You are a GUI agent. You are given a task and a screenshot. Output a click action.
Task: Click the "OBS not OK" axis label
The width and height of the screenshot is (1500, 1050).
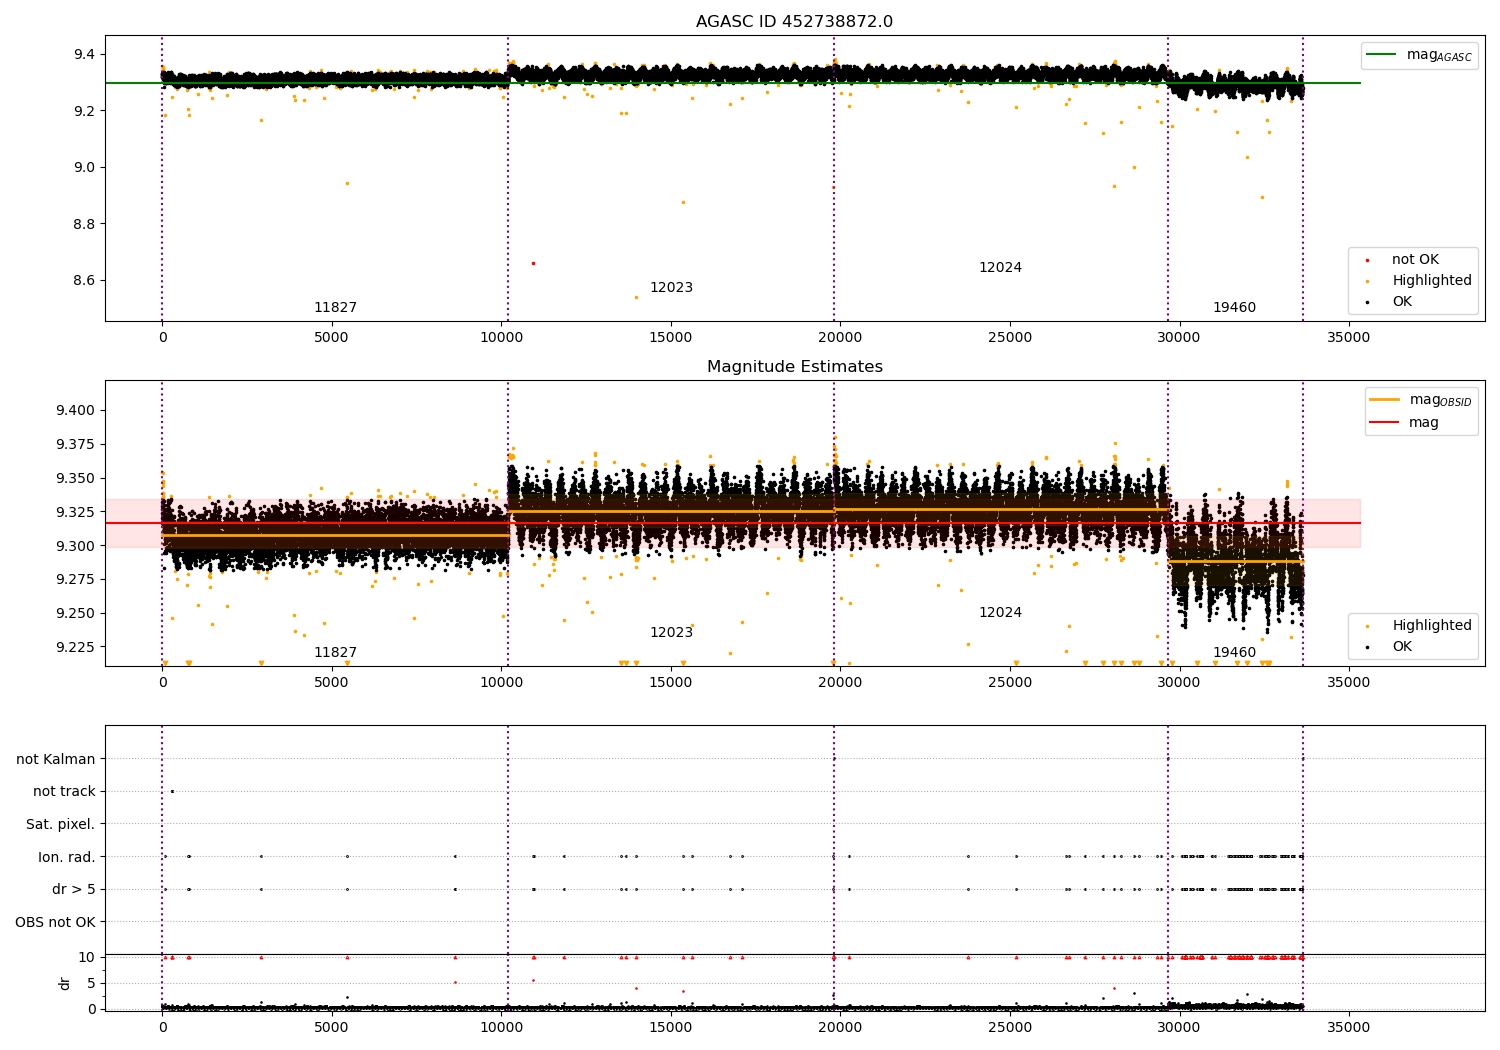pyautogui.click(x=56, y=922)
